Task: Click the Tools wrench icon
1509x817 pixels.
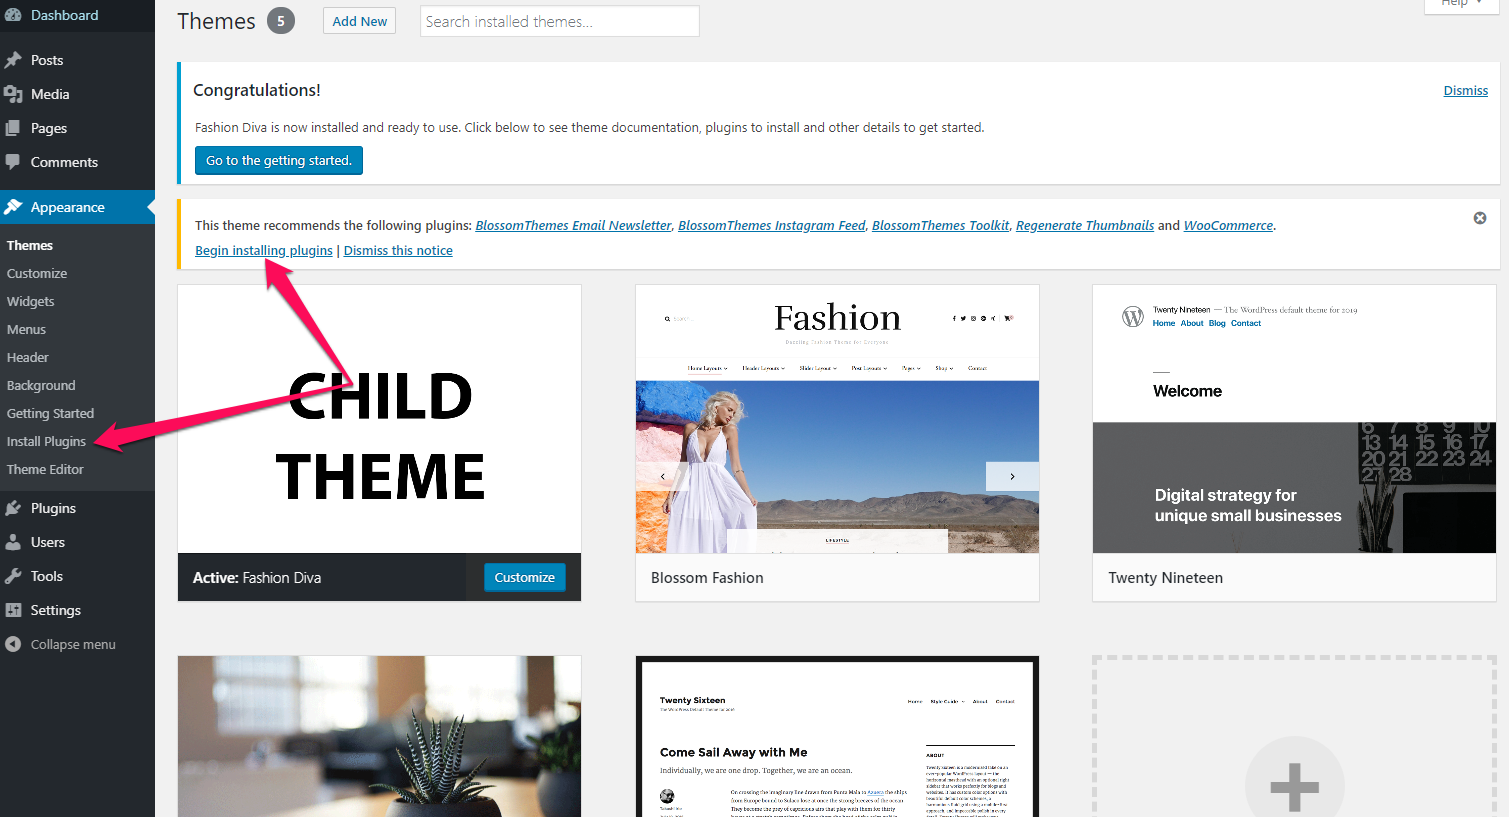Action: 13,576
